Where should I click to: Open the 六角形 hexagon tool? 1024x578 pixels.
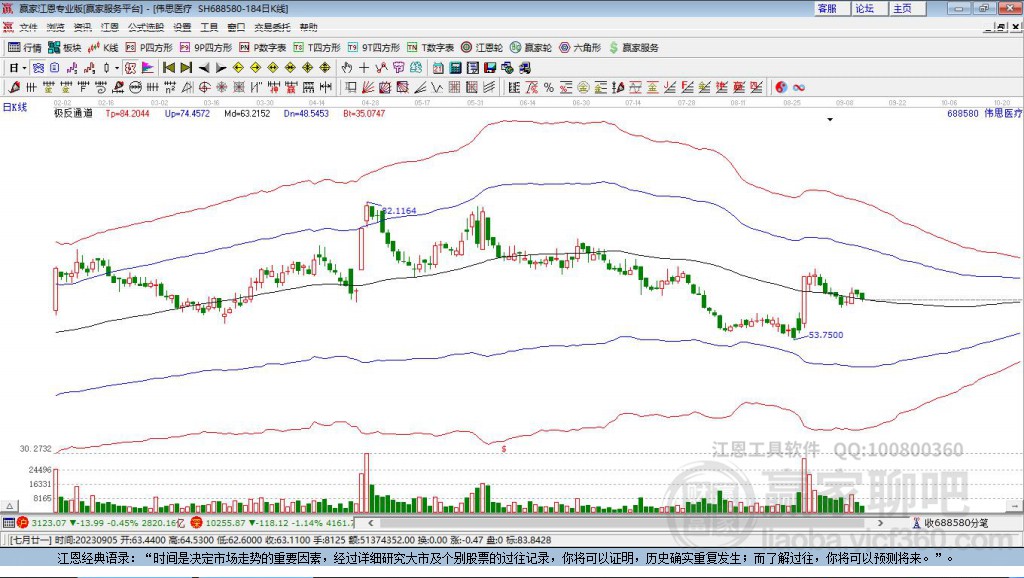[x=580, y=48]
